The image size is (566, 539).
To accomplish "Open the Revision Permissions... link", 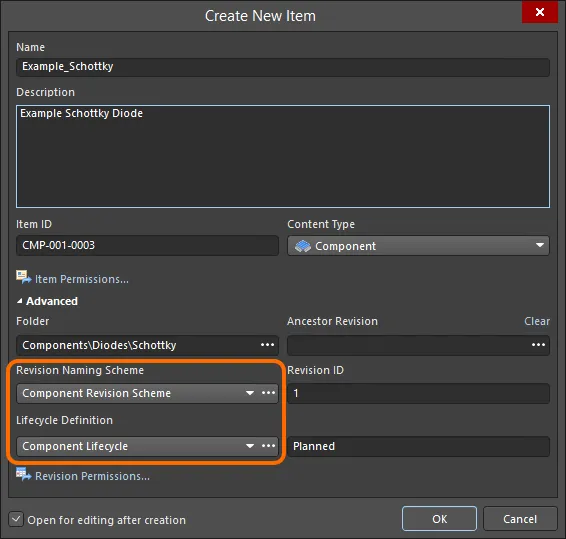I will pos(92,477).
